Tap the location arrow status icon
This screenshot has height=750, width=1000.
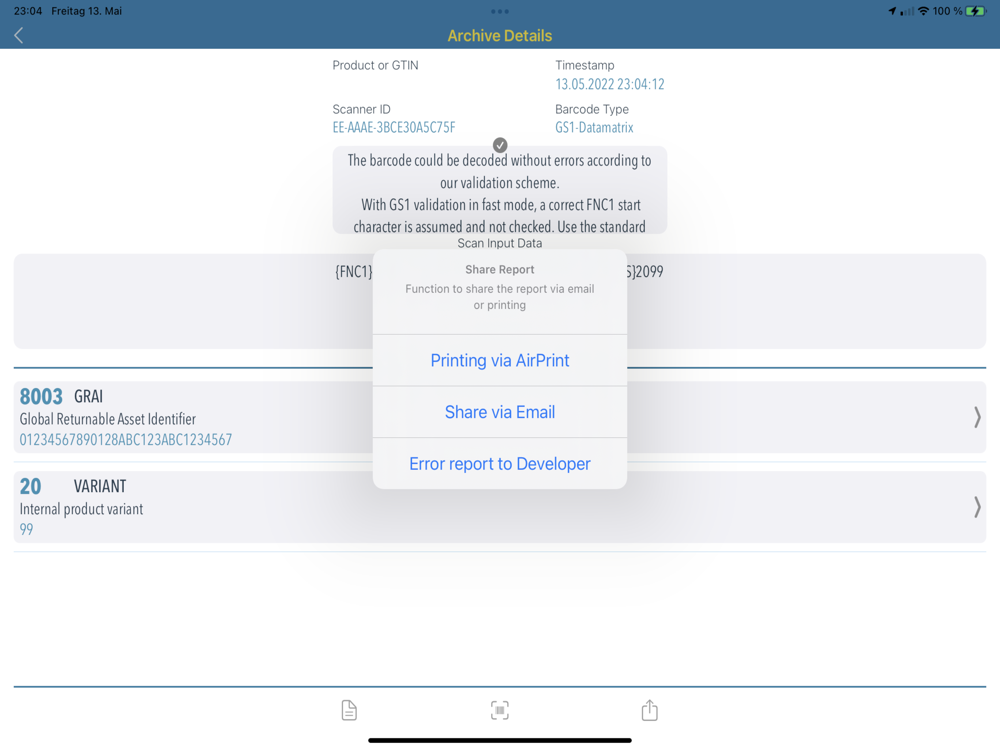[892, 11]
